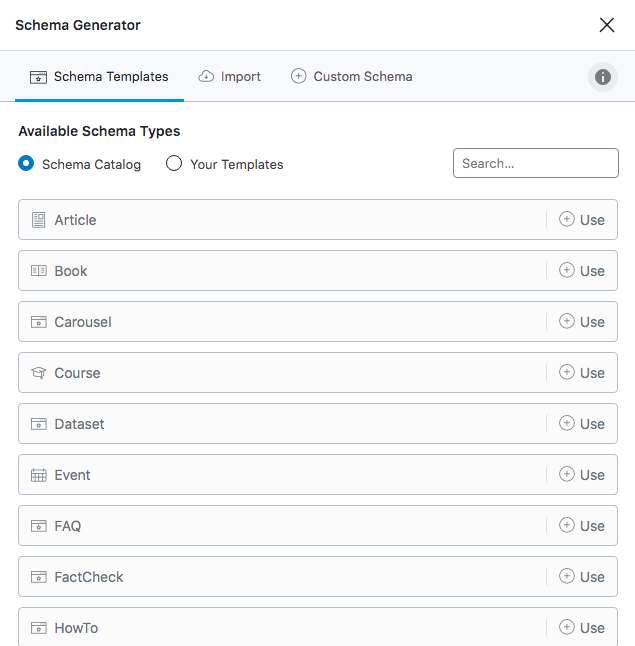Screen dimensions: 635x646
Task: Click the plus icon in the Dataset row
Action: coord(567,424)
